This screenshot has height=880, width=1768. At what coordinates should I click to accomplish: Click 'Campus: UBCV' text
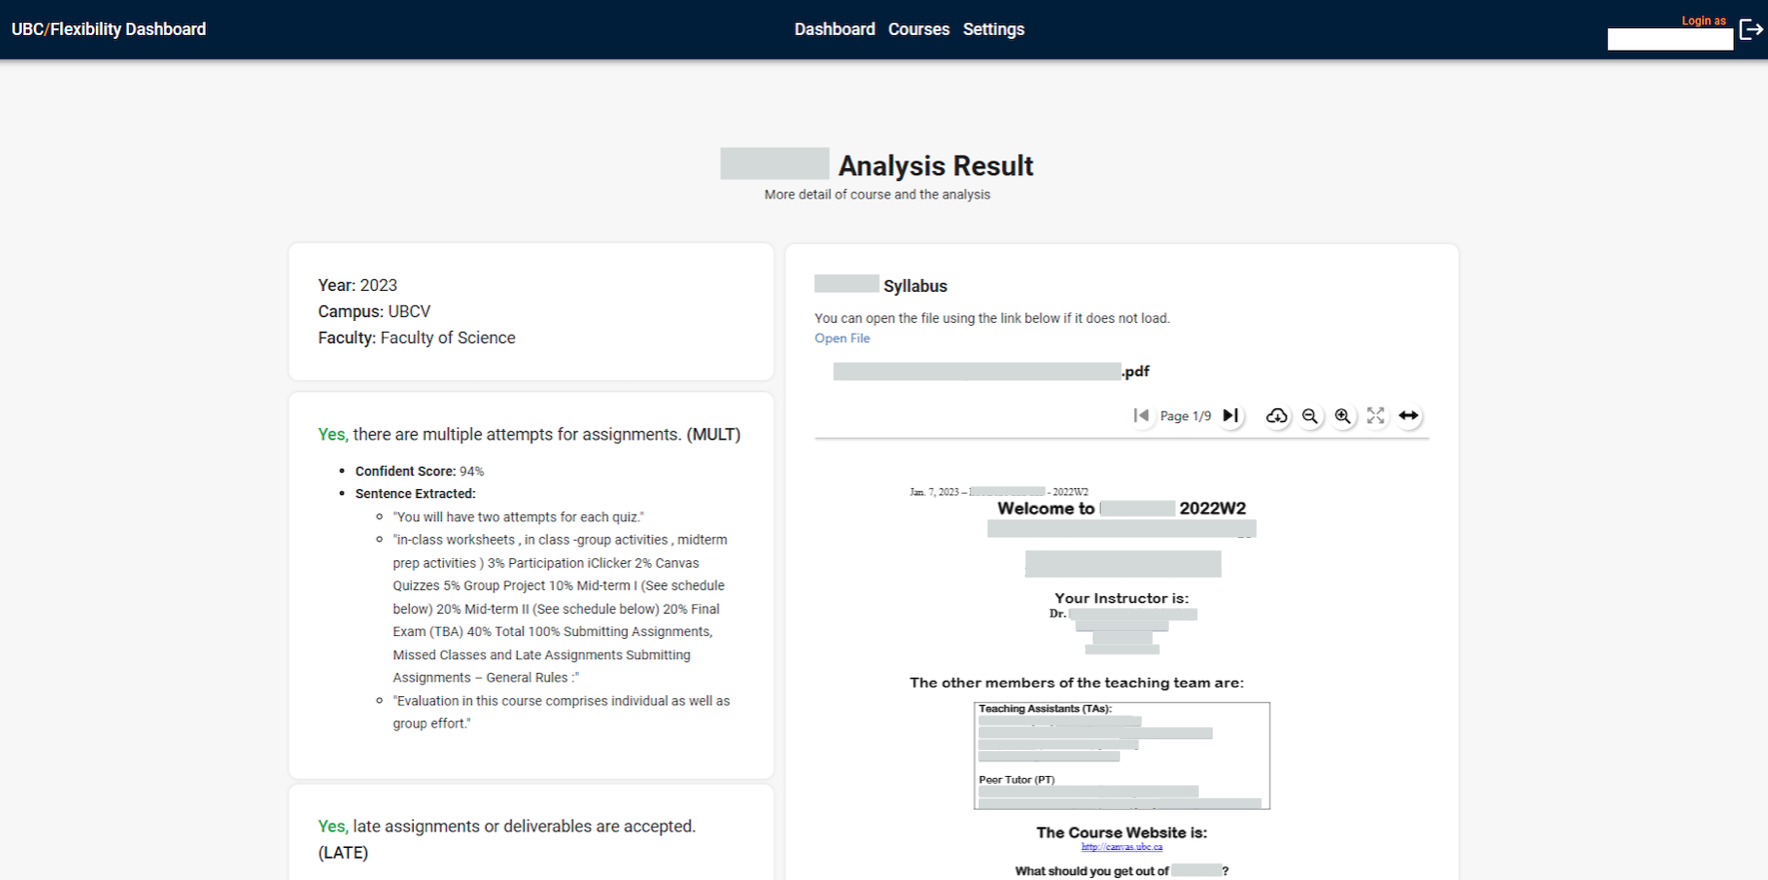(374, 311)
